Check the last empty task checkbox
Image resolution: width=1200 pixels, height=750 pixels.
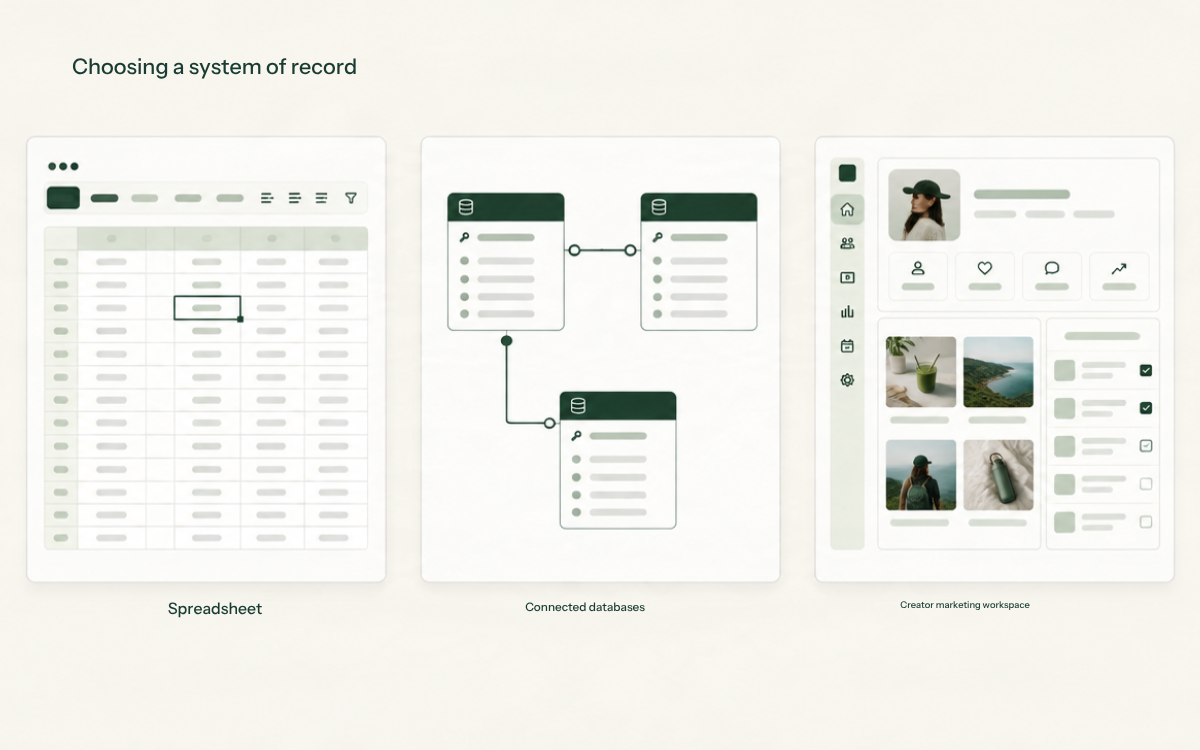1146,522
